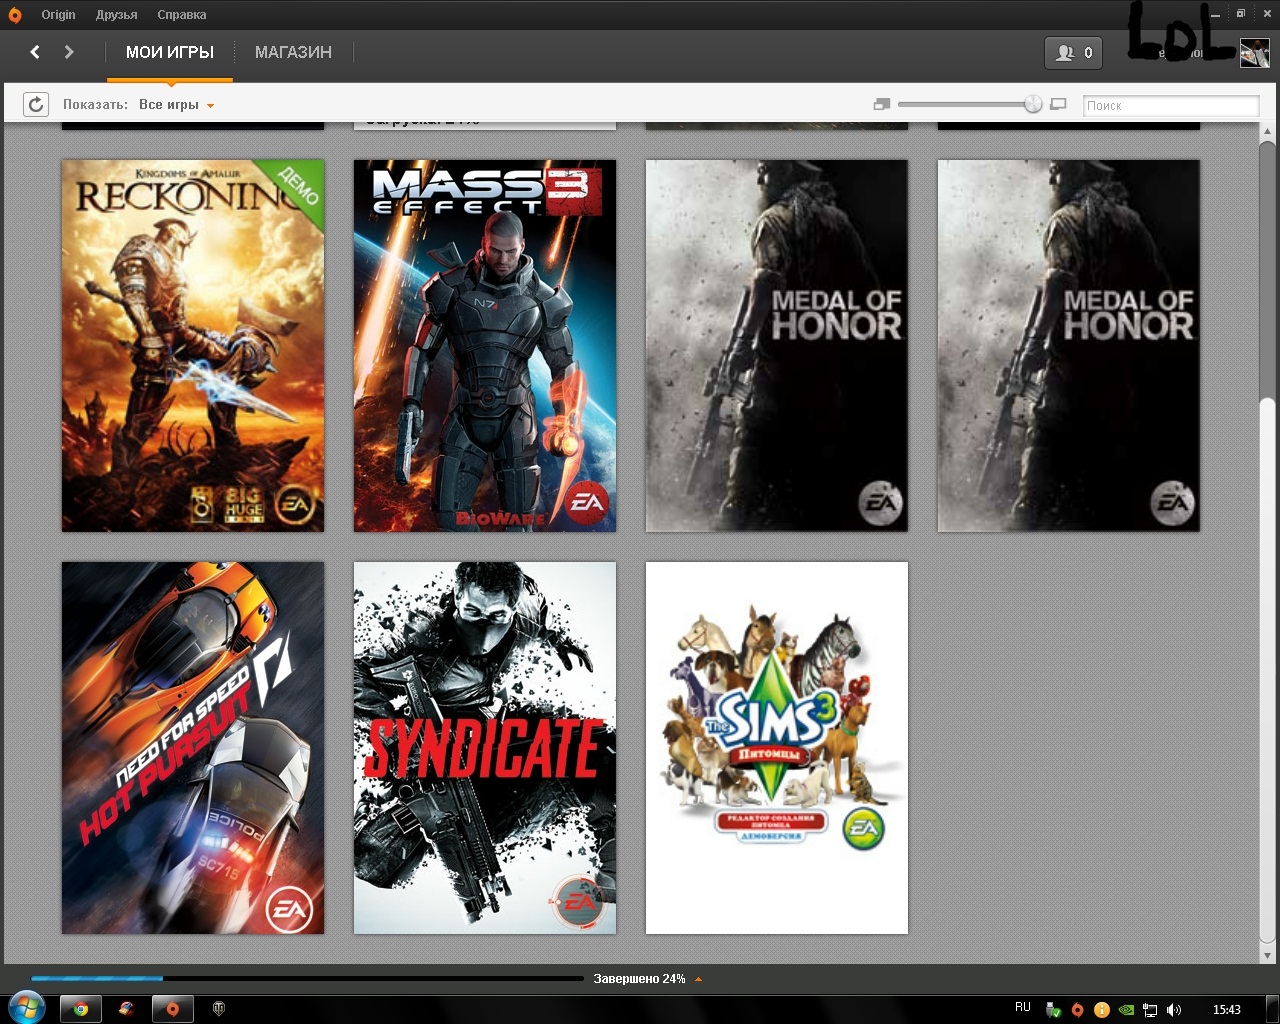Click the small tiles icon left of slider

click(x=882, y=104)
